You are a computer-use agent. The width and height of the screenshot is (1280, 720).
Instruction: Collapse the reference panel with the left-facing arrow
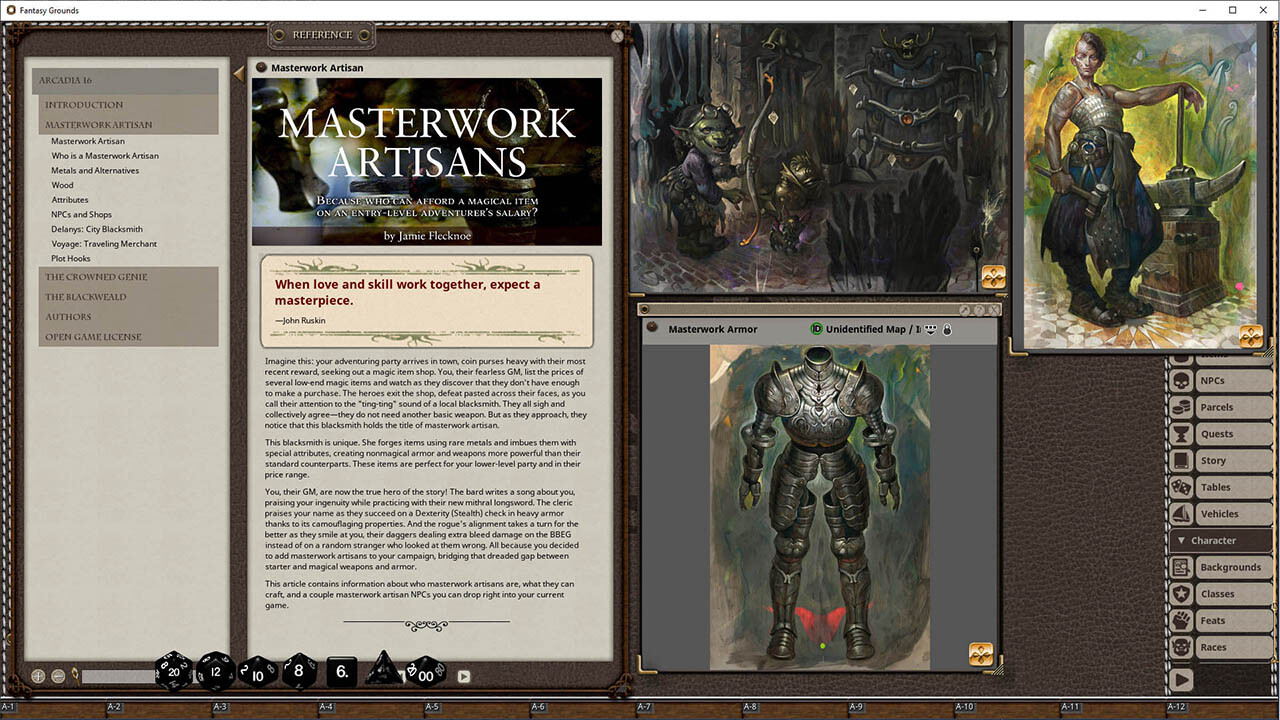238,72
